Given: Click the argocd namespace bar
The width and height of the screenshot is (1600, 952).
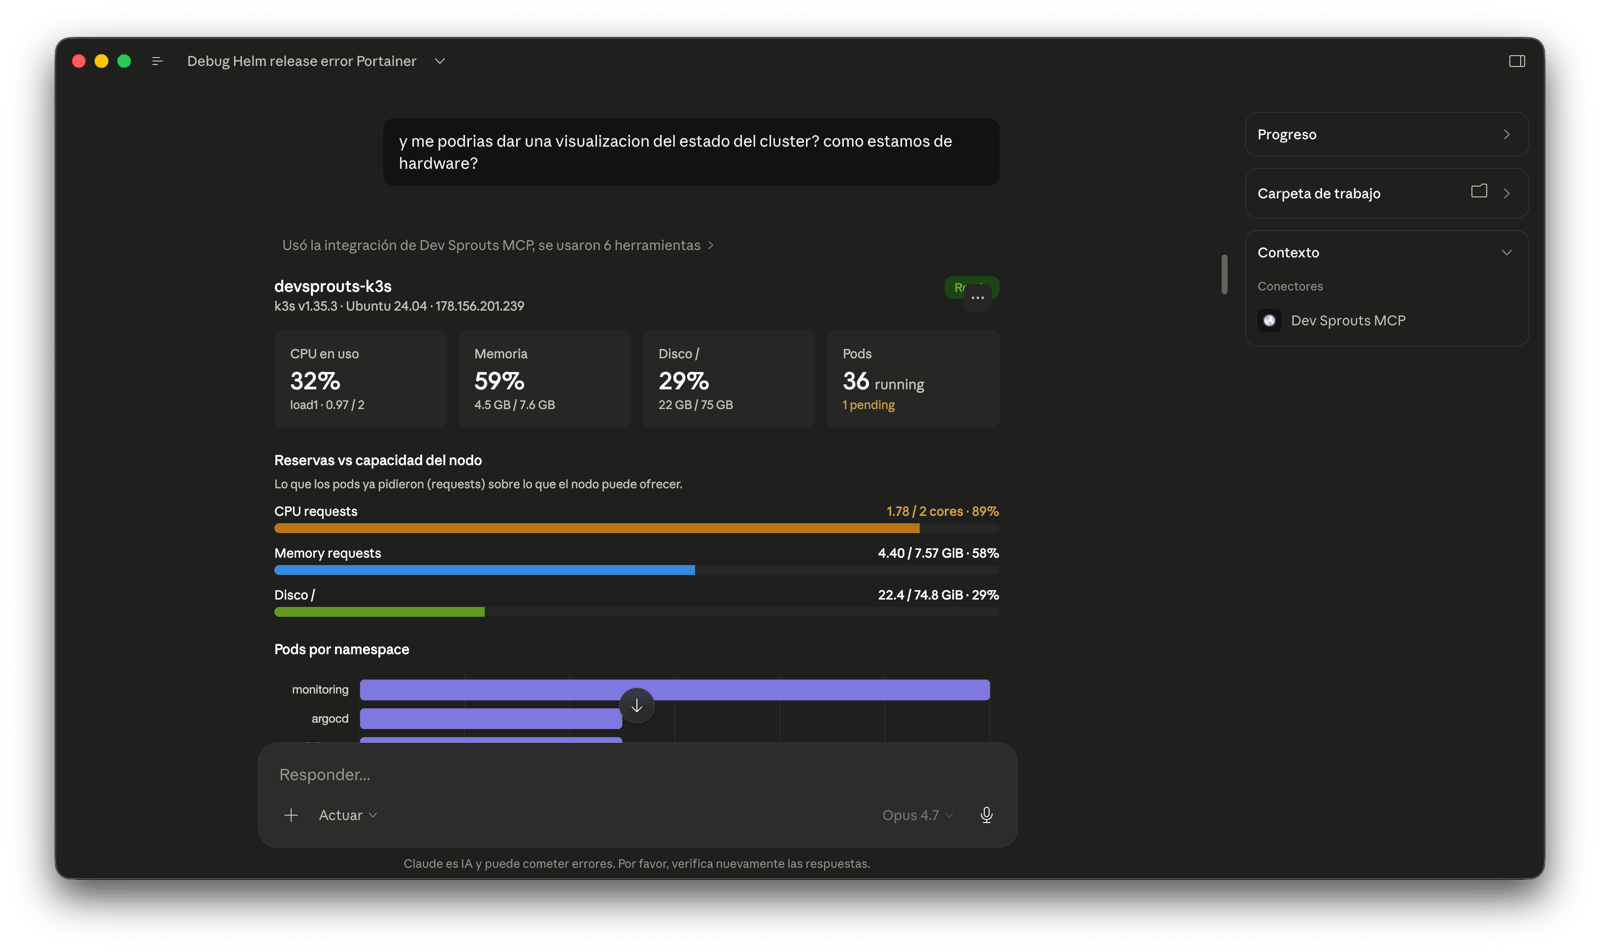Looking at the screenshot, I should click(491, 719).
